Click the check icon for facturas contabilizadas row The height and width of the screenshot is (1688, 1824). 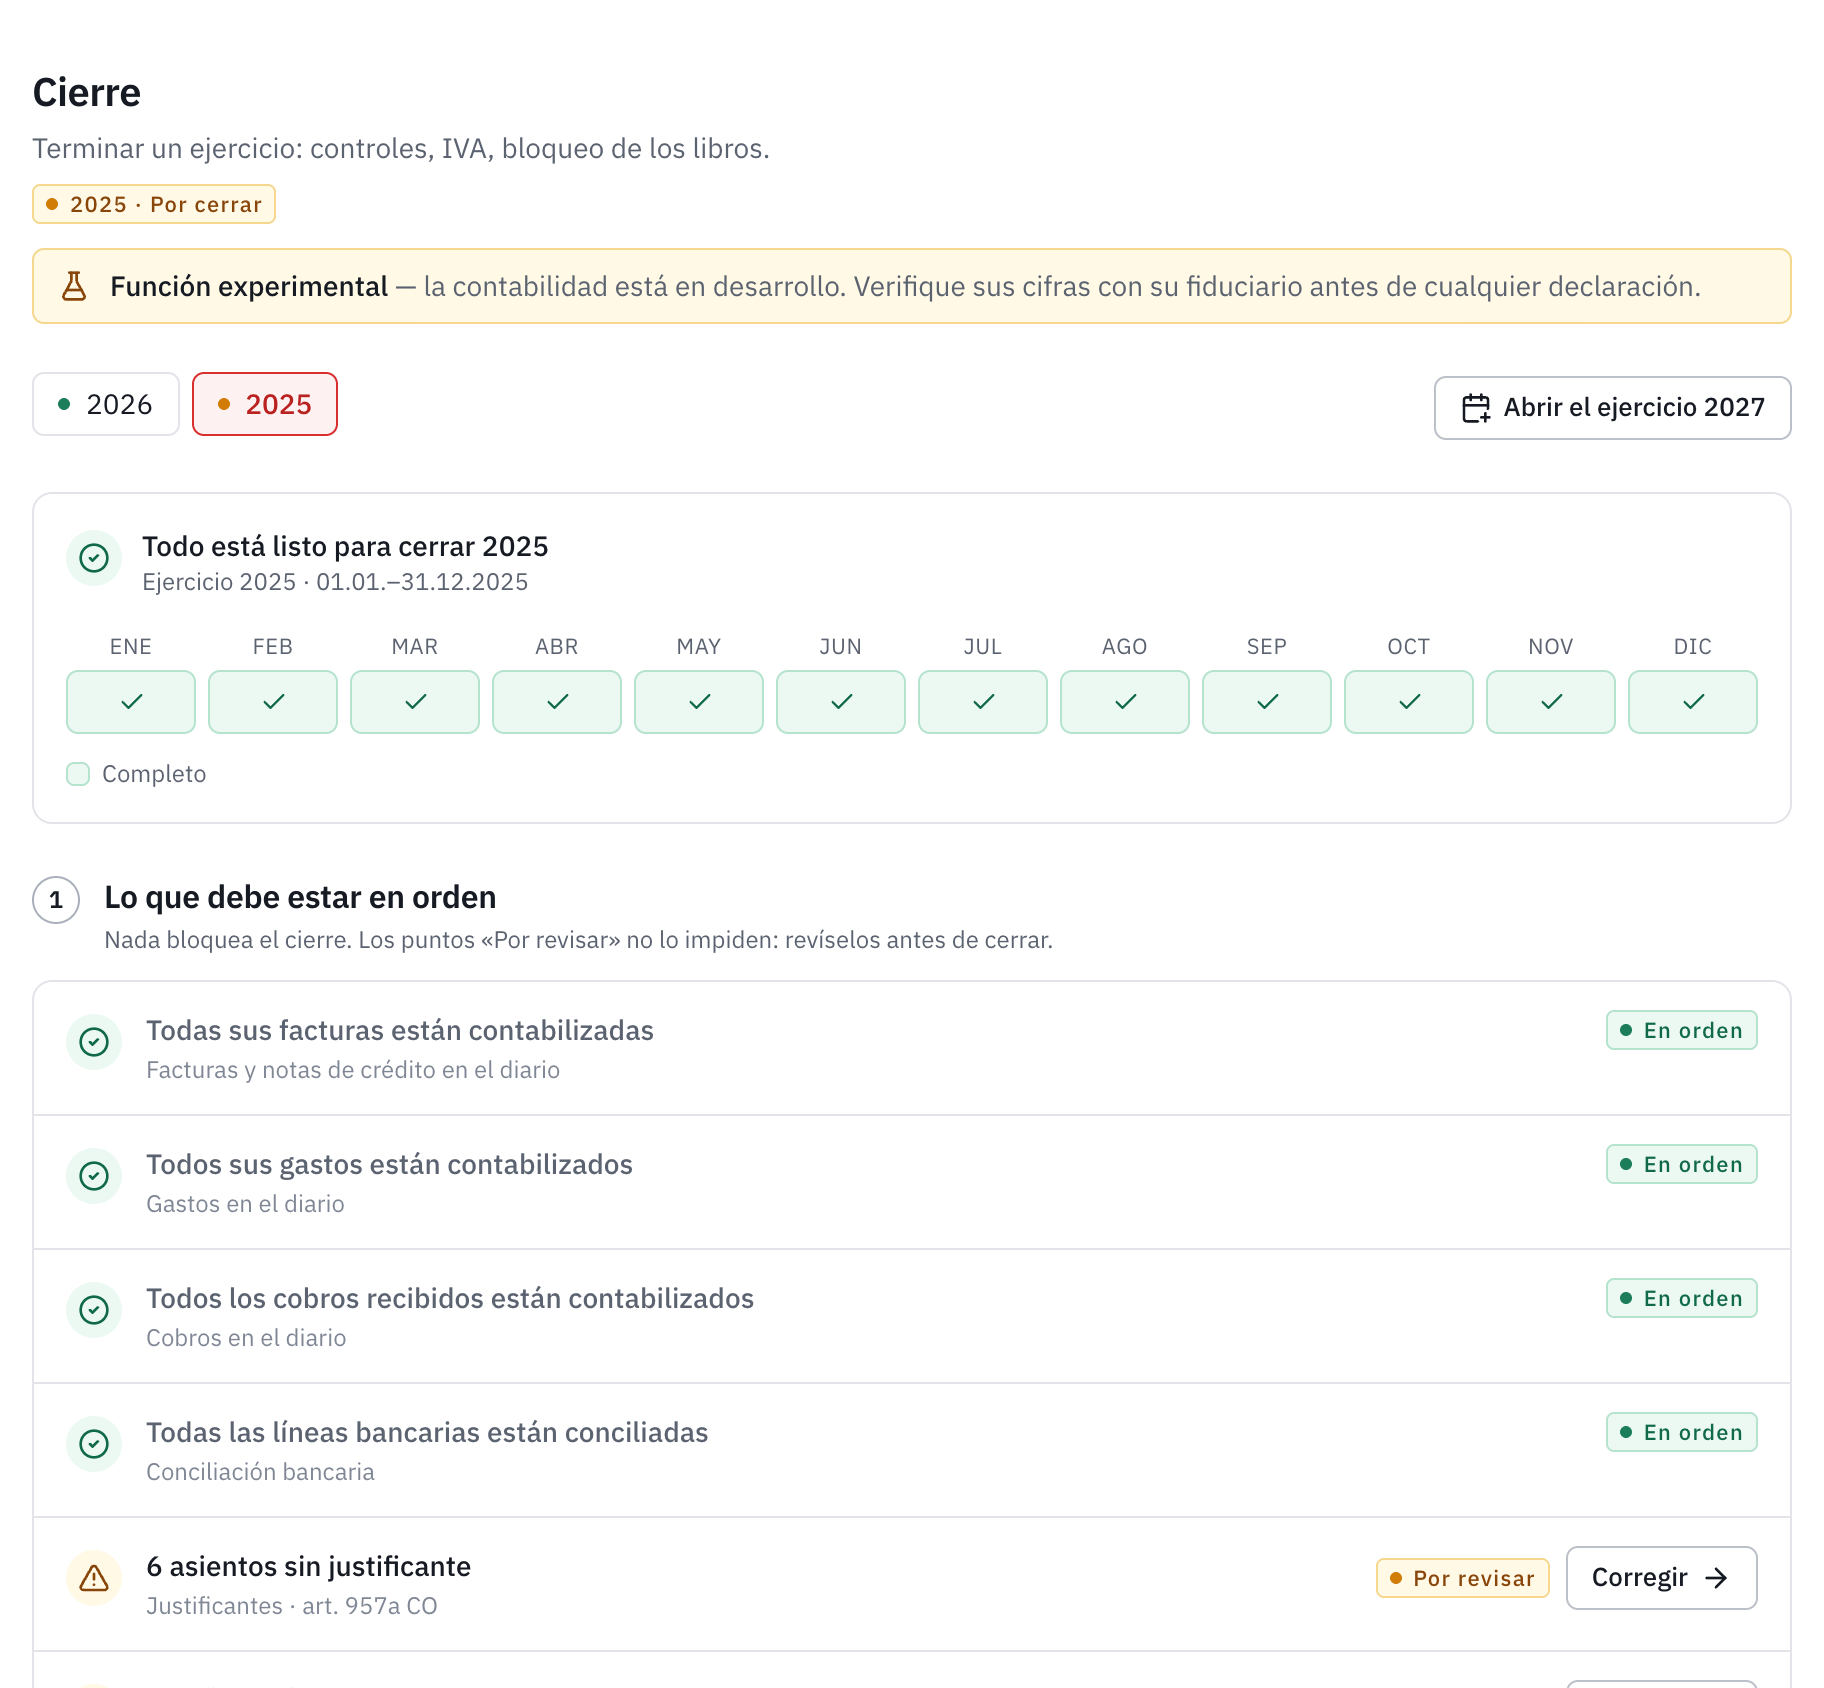tap(94, 1042)
